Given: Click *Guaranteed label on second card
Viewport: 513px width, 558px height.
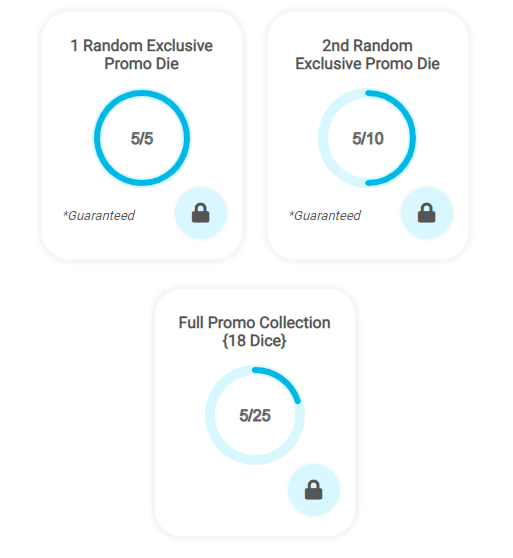Looking at the screenshot, I should pyautogui.click(x=325, y=216).
